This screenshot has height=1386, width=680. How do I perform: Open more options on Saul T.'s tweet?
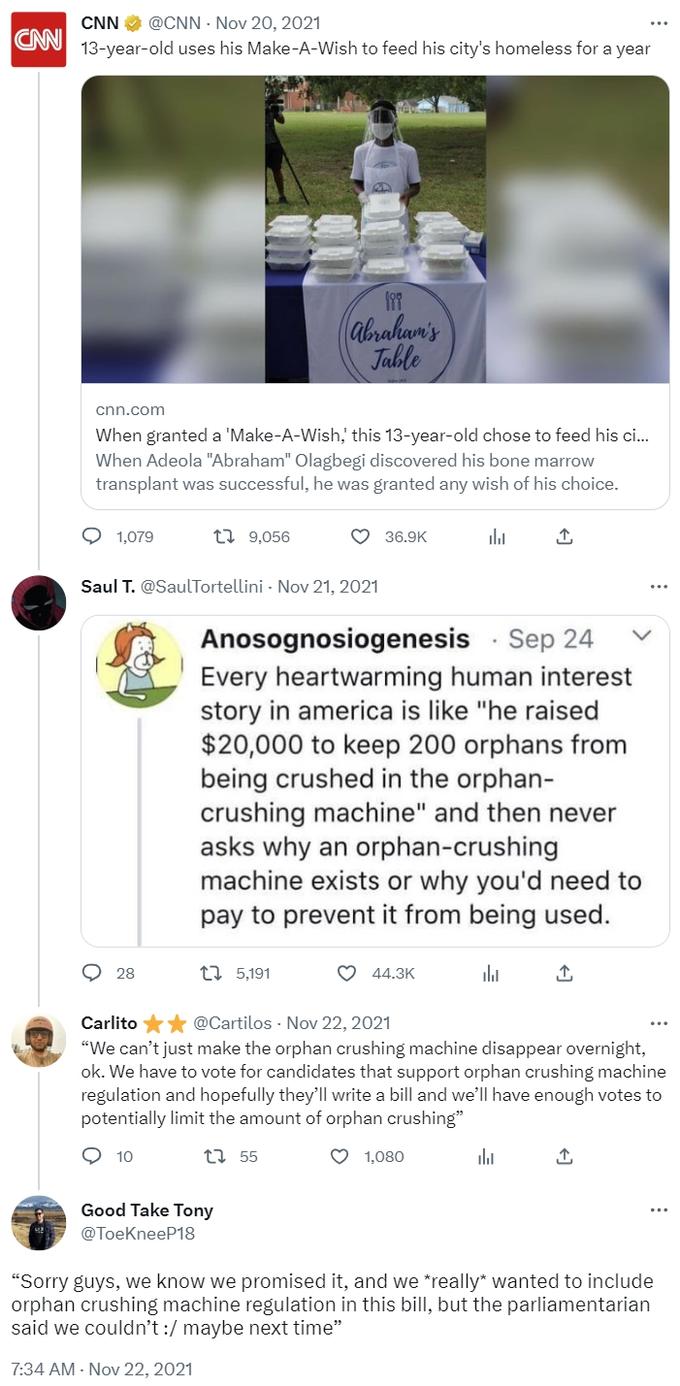658,586
